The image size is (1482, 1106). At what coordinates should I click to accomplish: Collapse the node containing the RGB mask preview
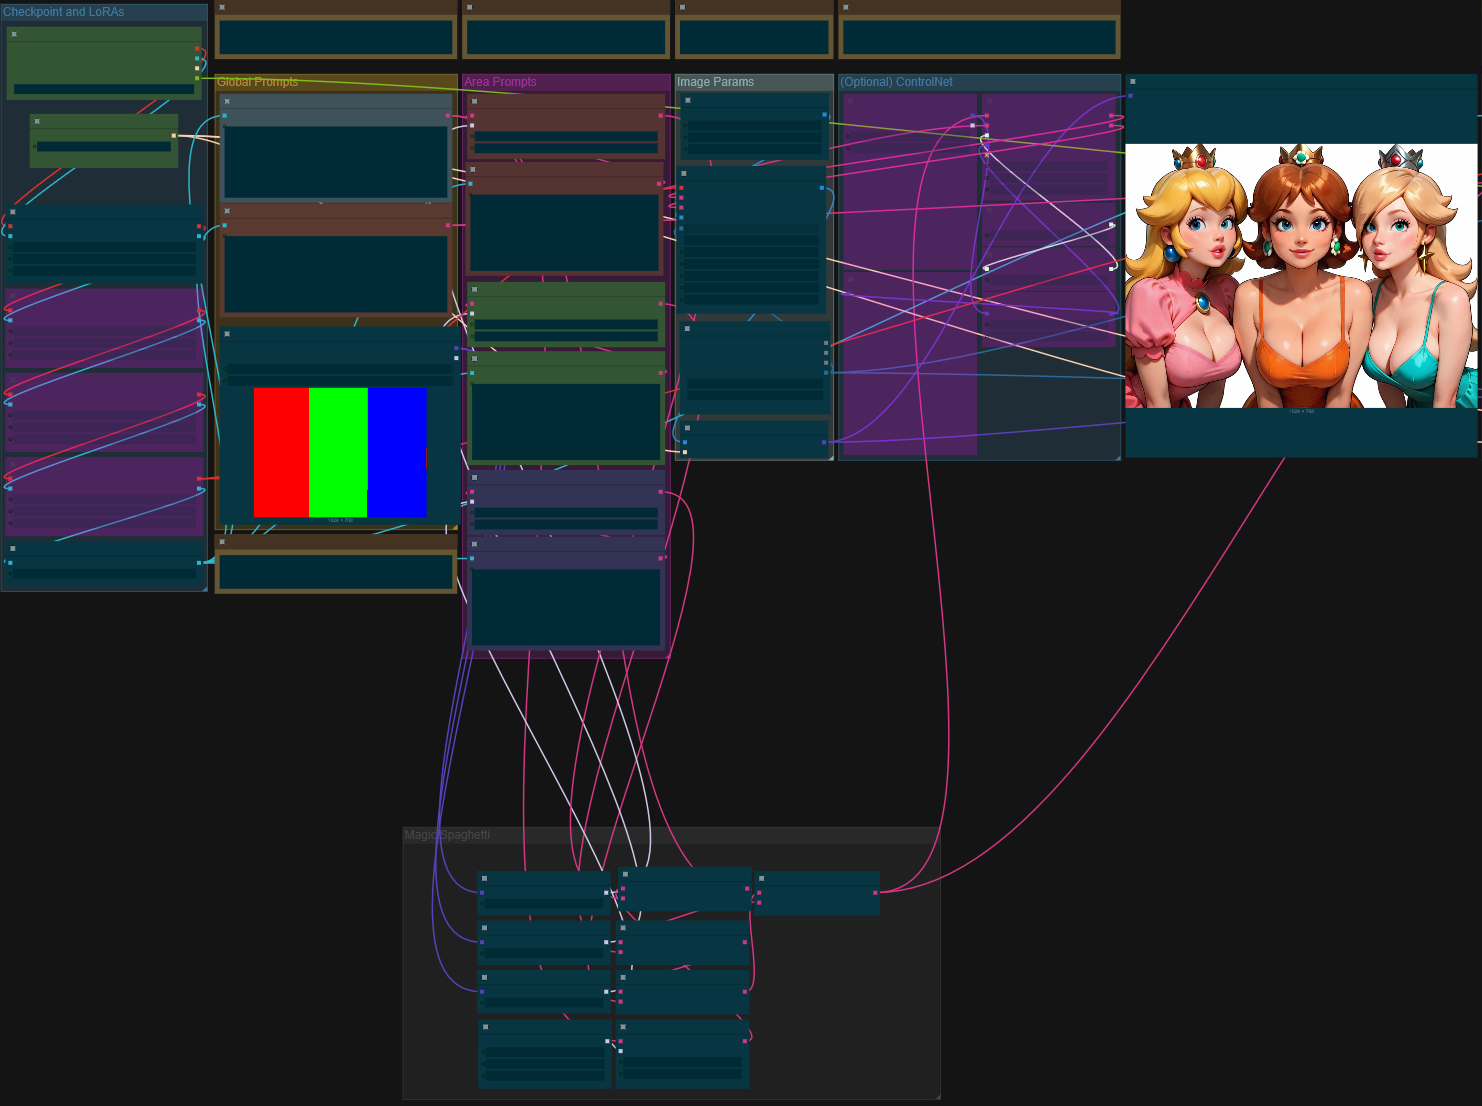pyautogui.click(x=227, y=334)
